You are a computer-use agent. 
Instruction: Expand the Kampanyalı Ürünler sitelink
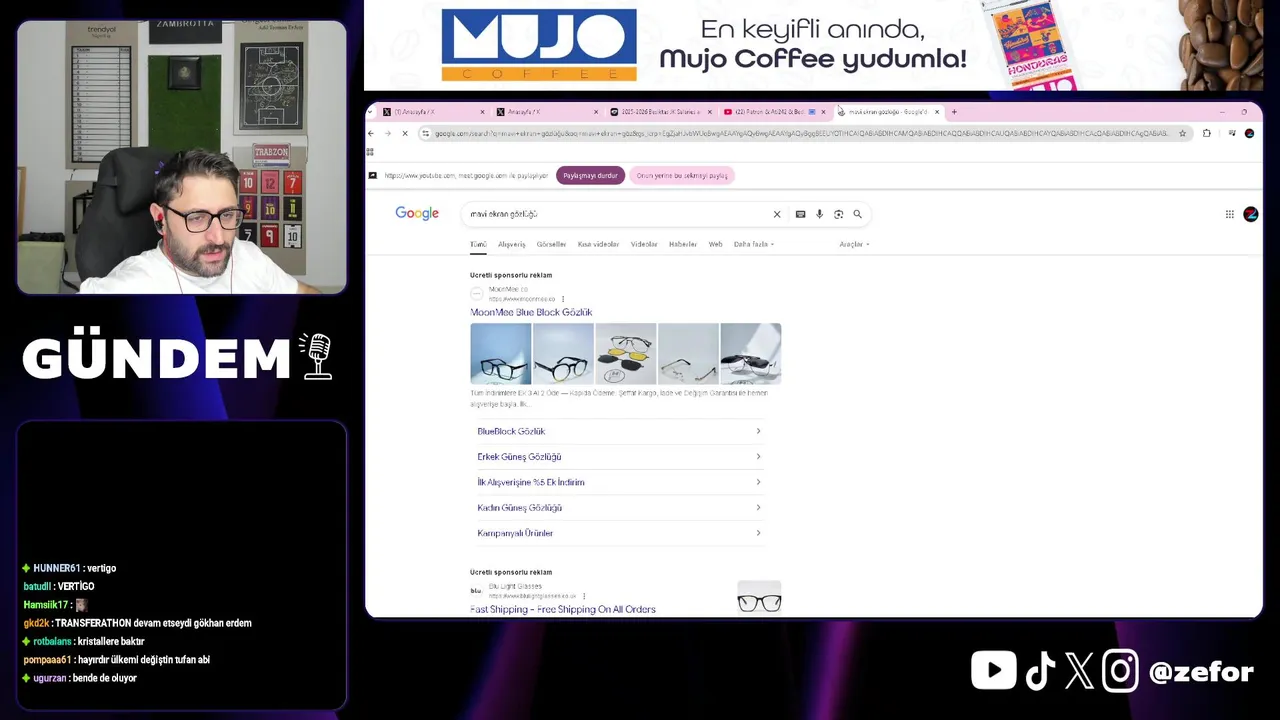click(x=619, y=533)
